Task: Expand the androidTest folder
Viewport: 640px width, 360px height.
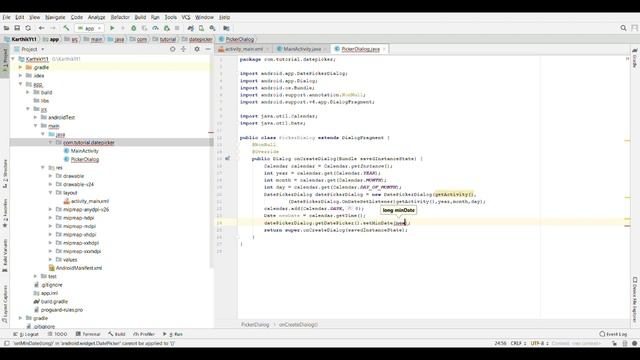Action: [36, 118]
